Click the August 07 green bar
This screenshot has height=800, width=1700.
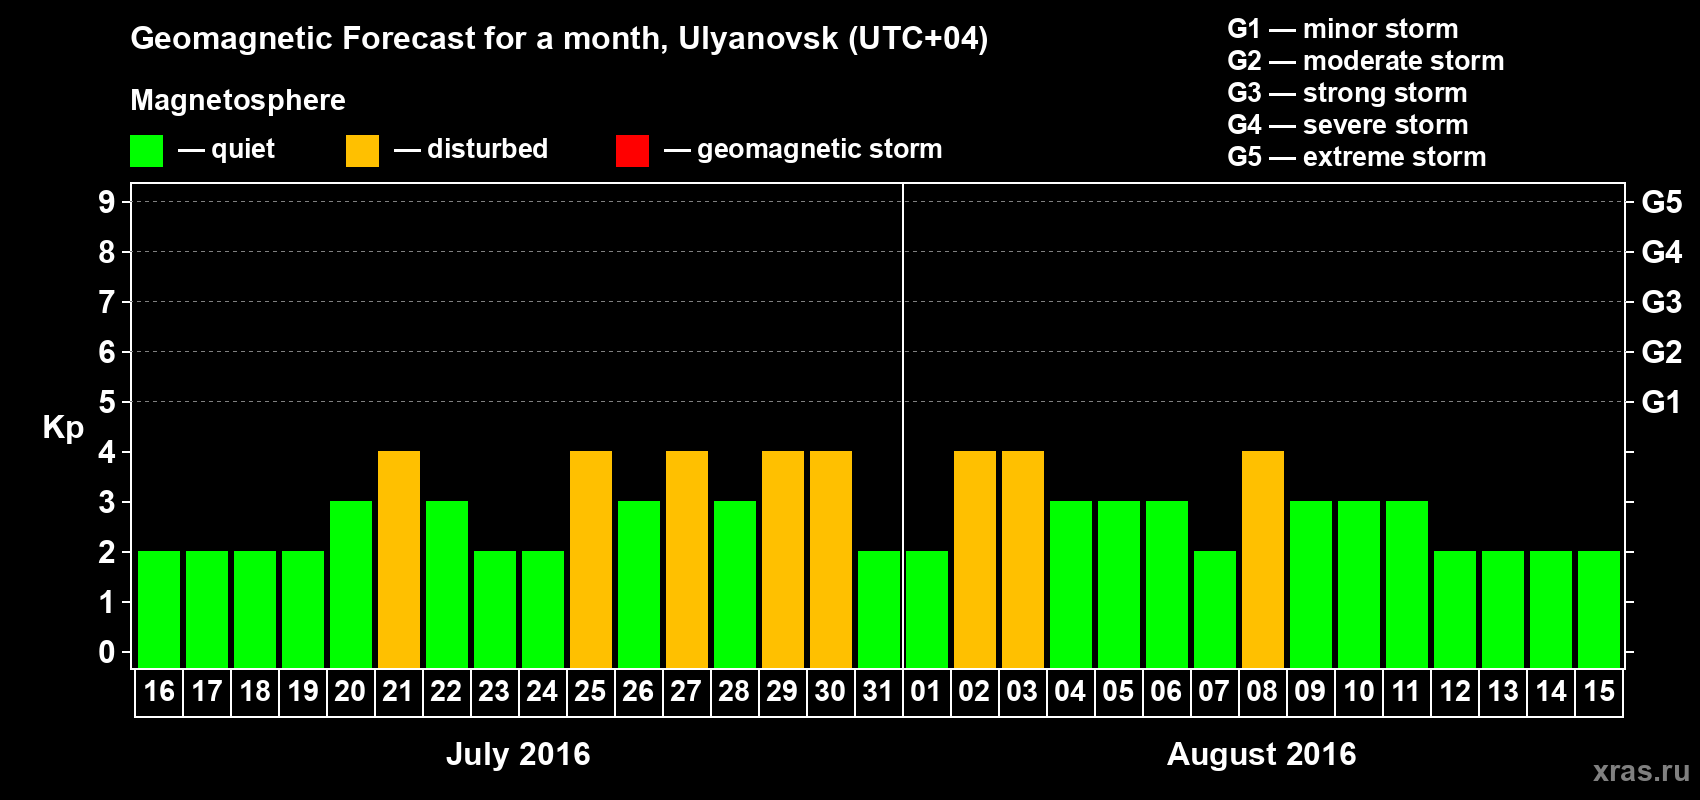click(x=1215, y=609)
